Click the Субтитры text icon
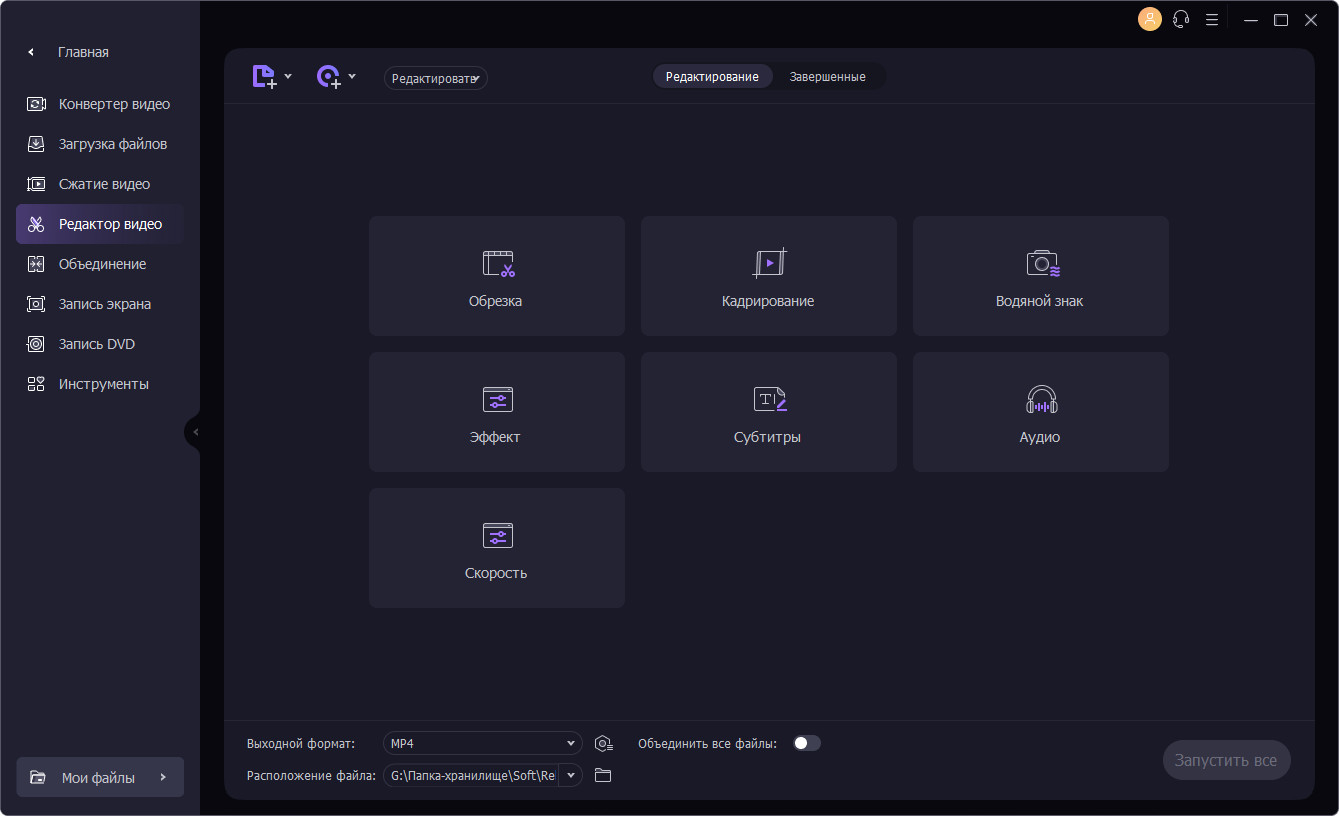The image size is (1339, 816). [x=770, y=400]
